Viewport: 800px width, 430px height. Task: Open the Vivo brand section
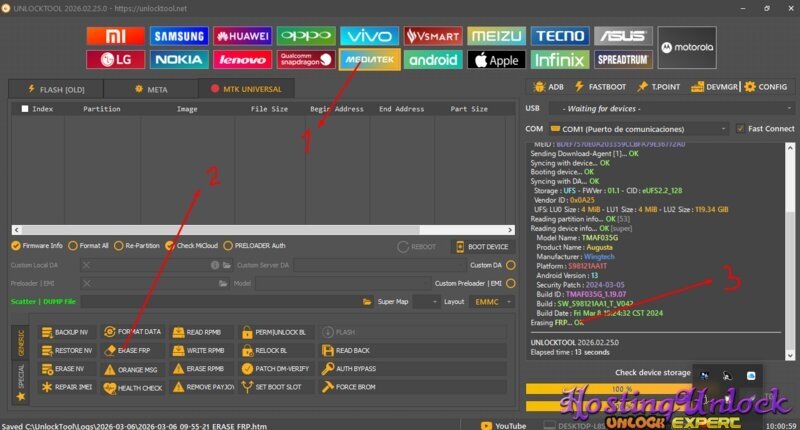(369, 36)
